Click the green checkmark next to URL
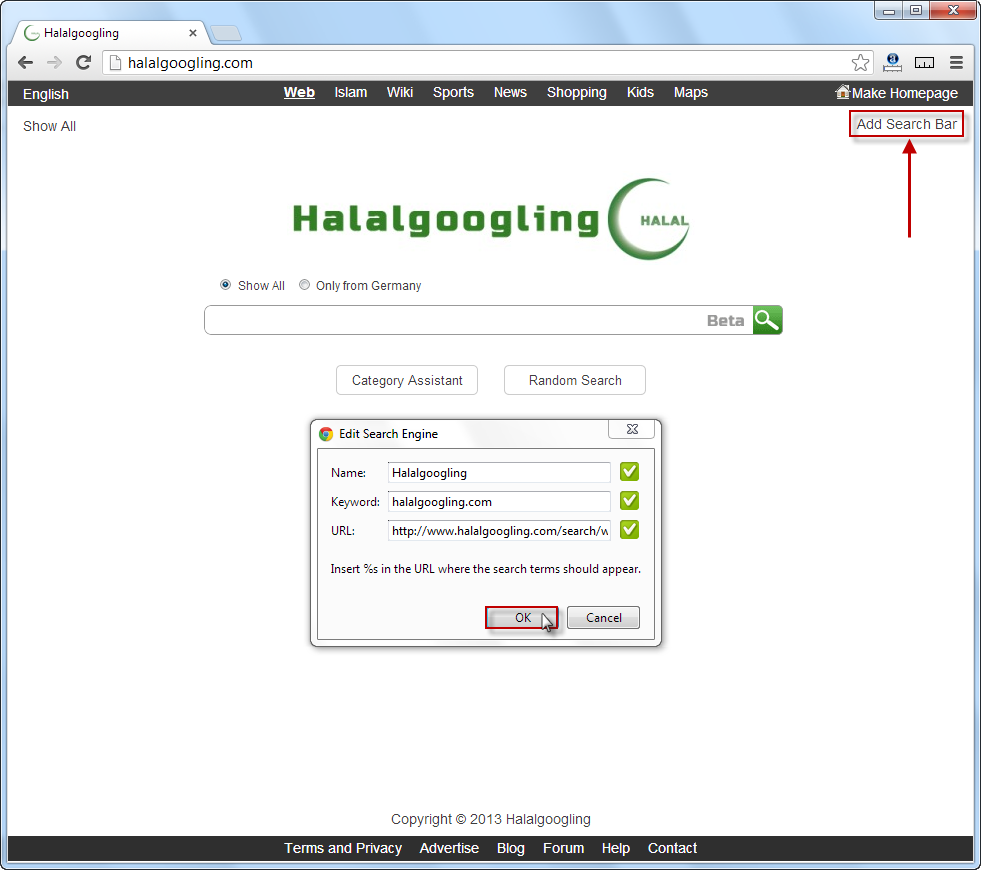The image size is (981, 870). pos(629,530)
